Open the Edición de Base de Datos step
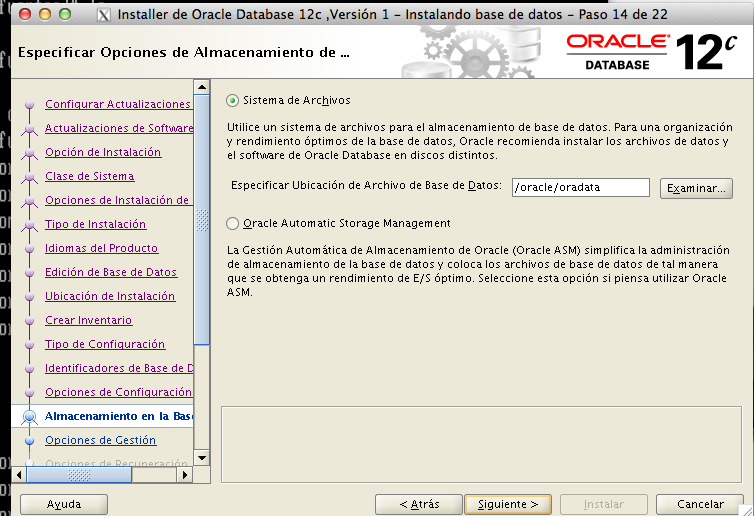Screen dimensions: 754x516 pyautogui.click(x=111, y=272)
